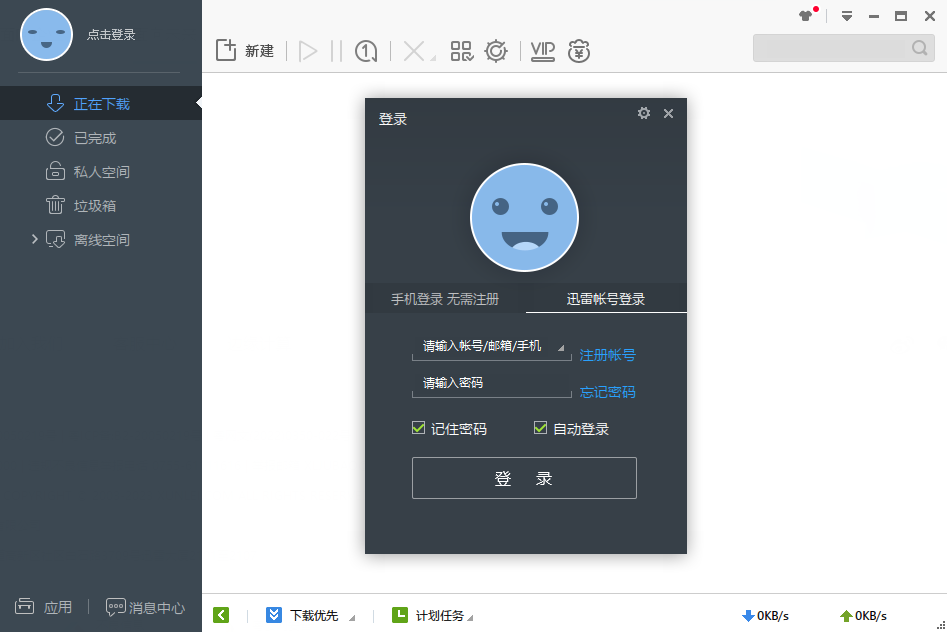This screenshot has height=632, width=947.
Task: Select 垃圾箱 in the sidebar
Action: (87, 205)
